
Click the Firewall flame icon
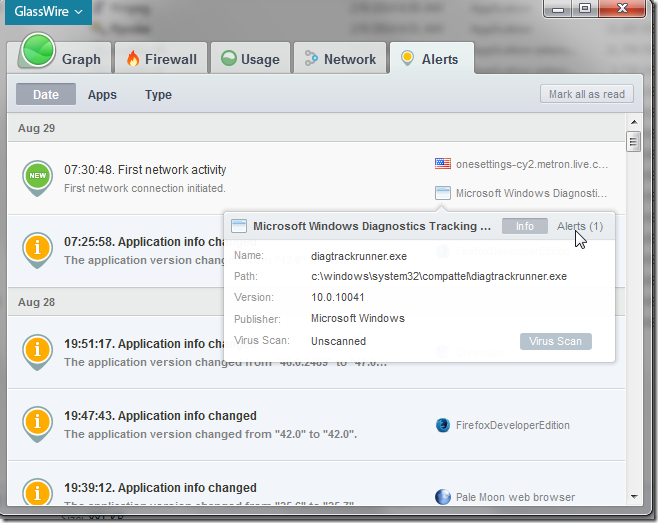tap(133, 58)
